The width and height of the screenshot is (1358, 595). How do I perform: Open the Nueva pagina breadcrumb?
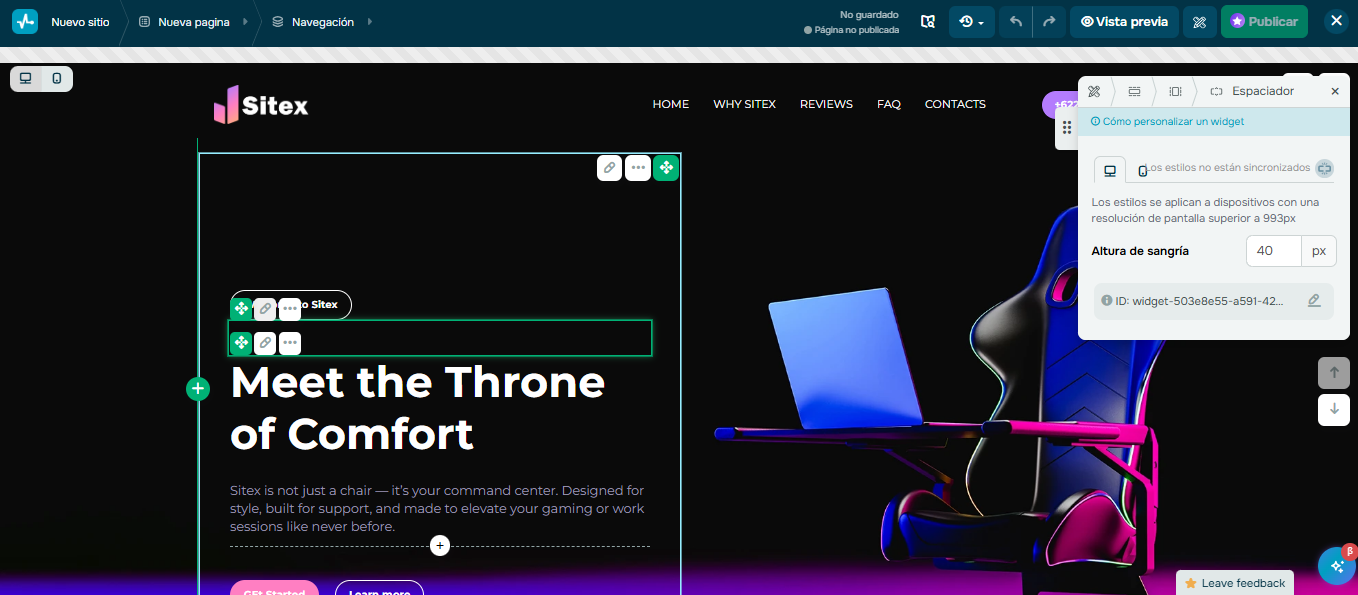(x=184, y=22)
